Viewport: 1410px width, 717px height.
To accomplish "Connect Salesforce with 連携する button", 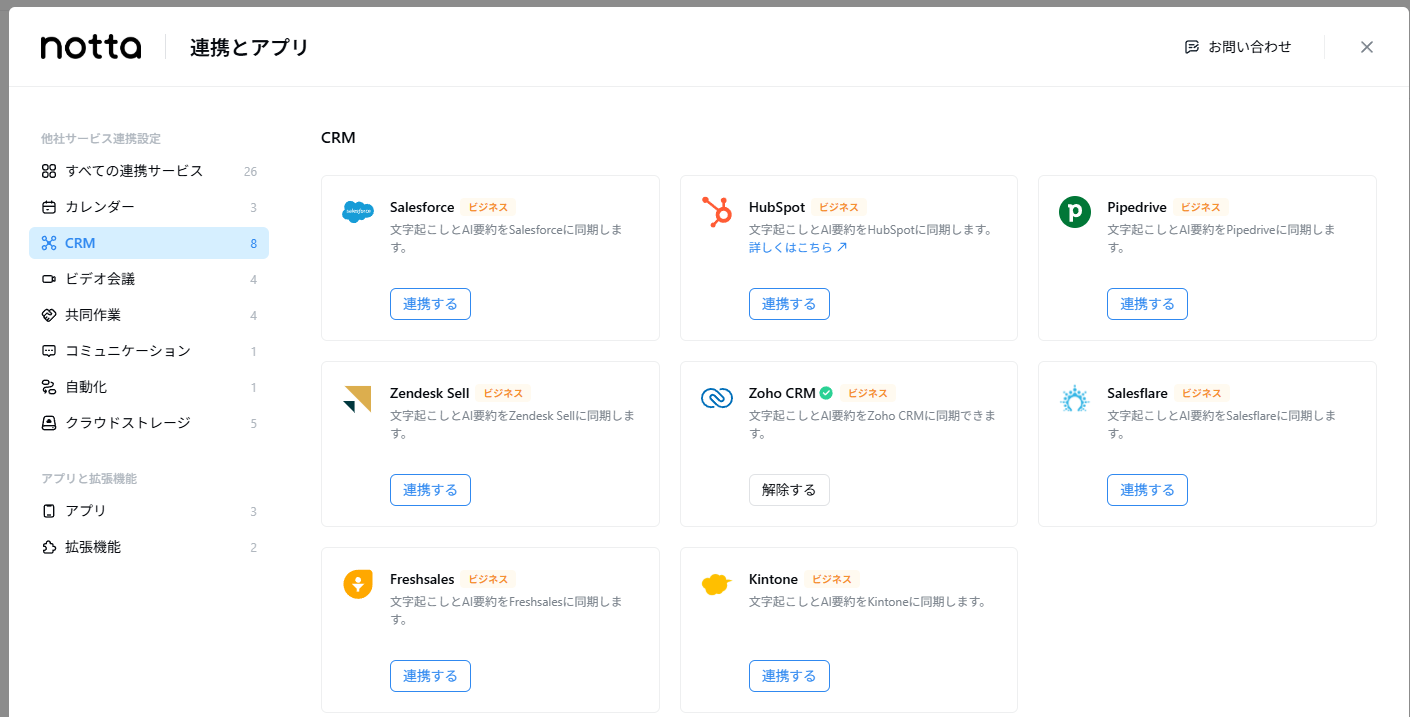I will pyautogui.click(x=430, y=304).
